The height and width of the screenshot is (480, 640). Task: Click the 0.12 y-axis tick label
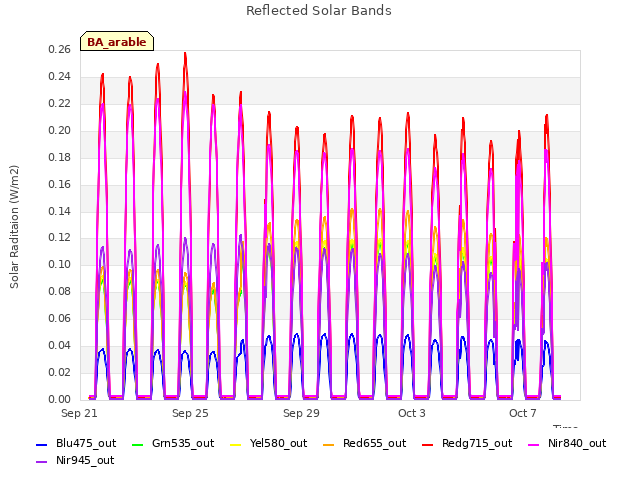60,238
